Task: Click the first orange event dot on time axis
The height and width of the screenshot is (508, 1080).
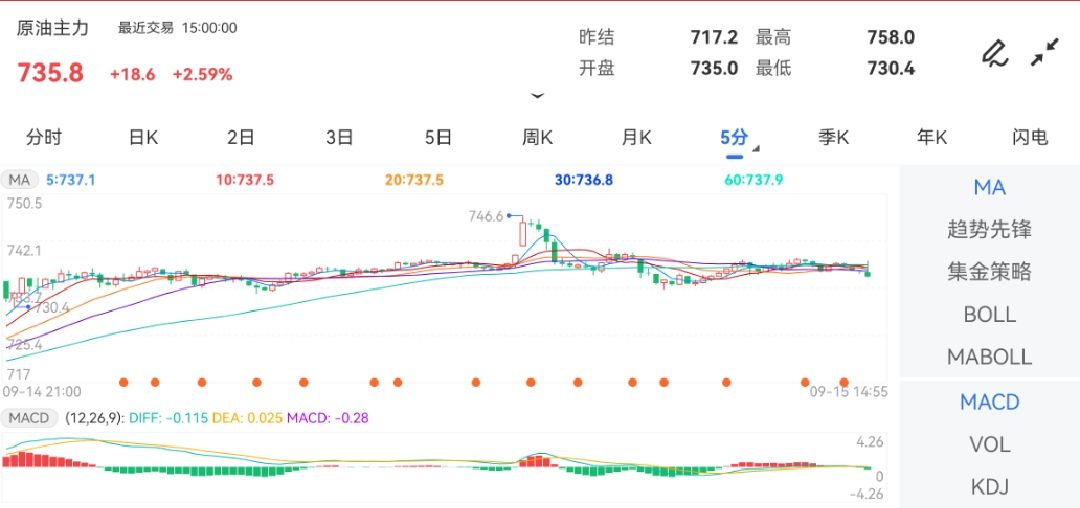Action: tap(124, 382)
